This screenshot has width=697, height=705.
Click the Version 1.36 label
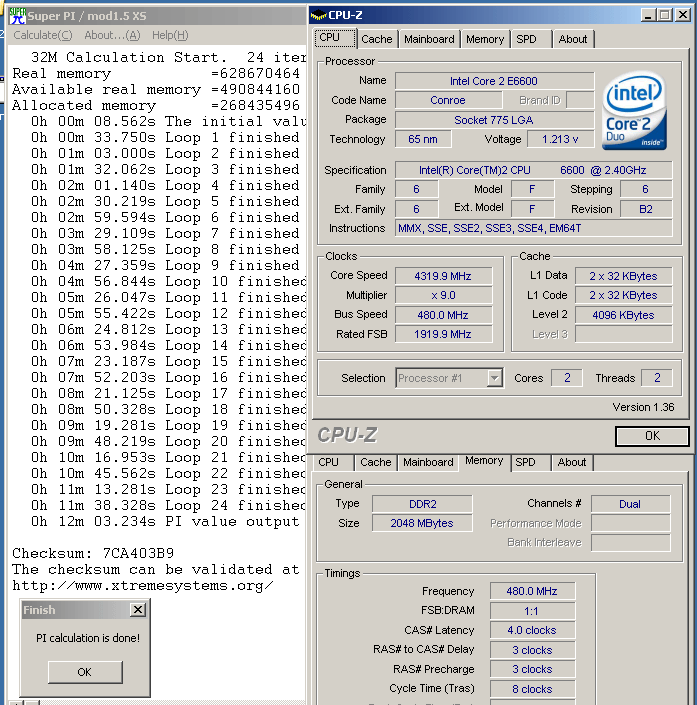(643, 407)
